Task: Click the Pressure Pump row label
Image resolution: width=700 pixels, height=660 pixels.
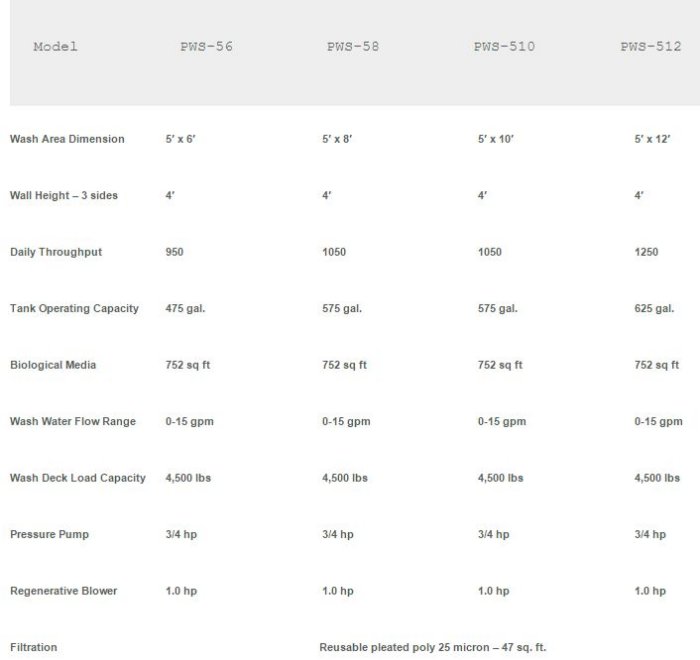Action: [49, 535]
